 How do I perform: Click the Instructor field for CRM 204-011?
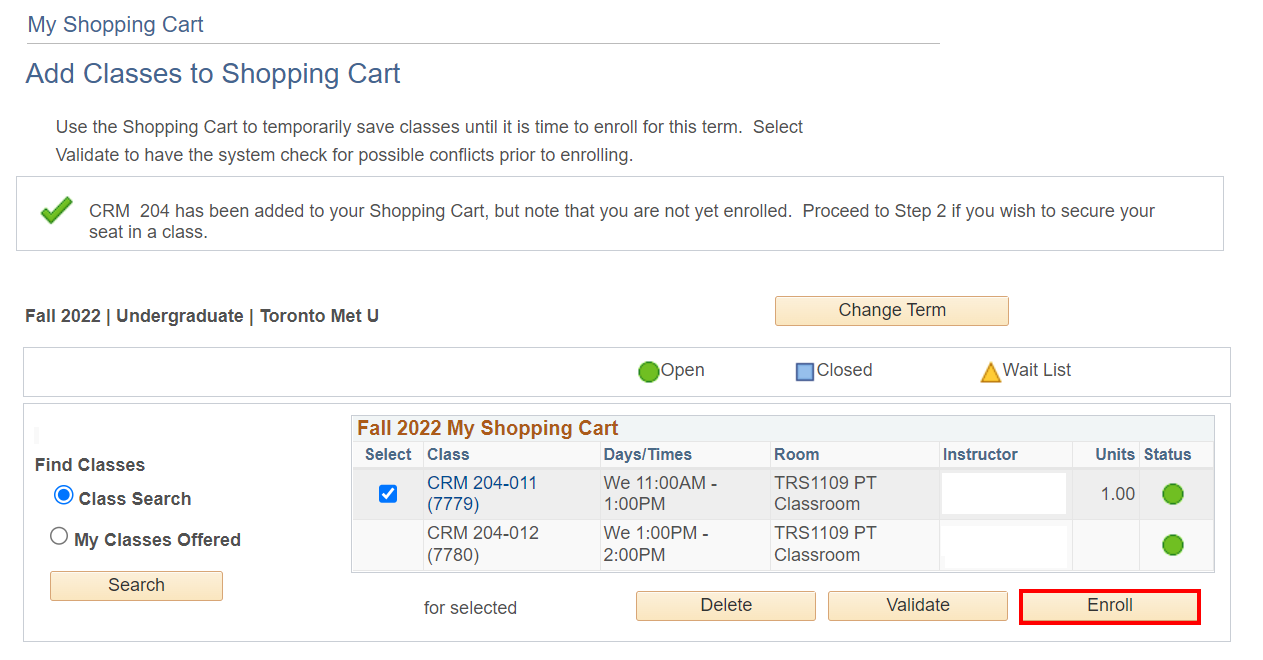1004,494
